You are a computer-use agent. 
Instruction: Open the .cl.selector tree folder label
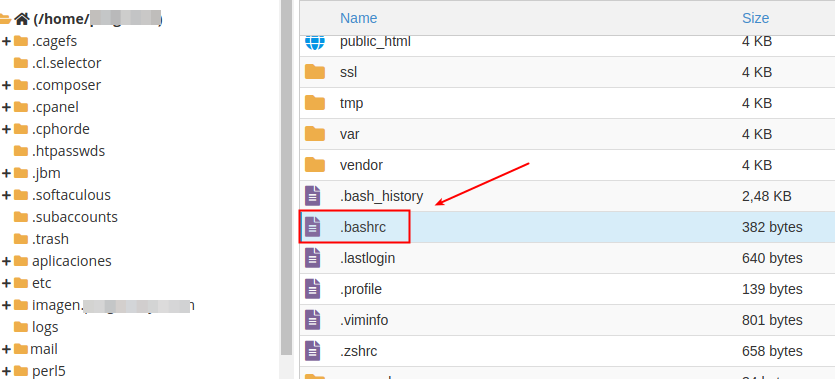(67, 63)
